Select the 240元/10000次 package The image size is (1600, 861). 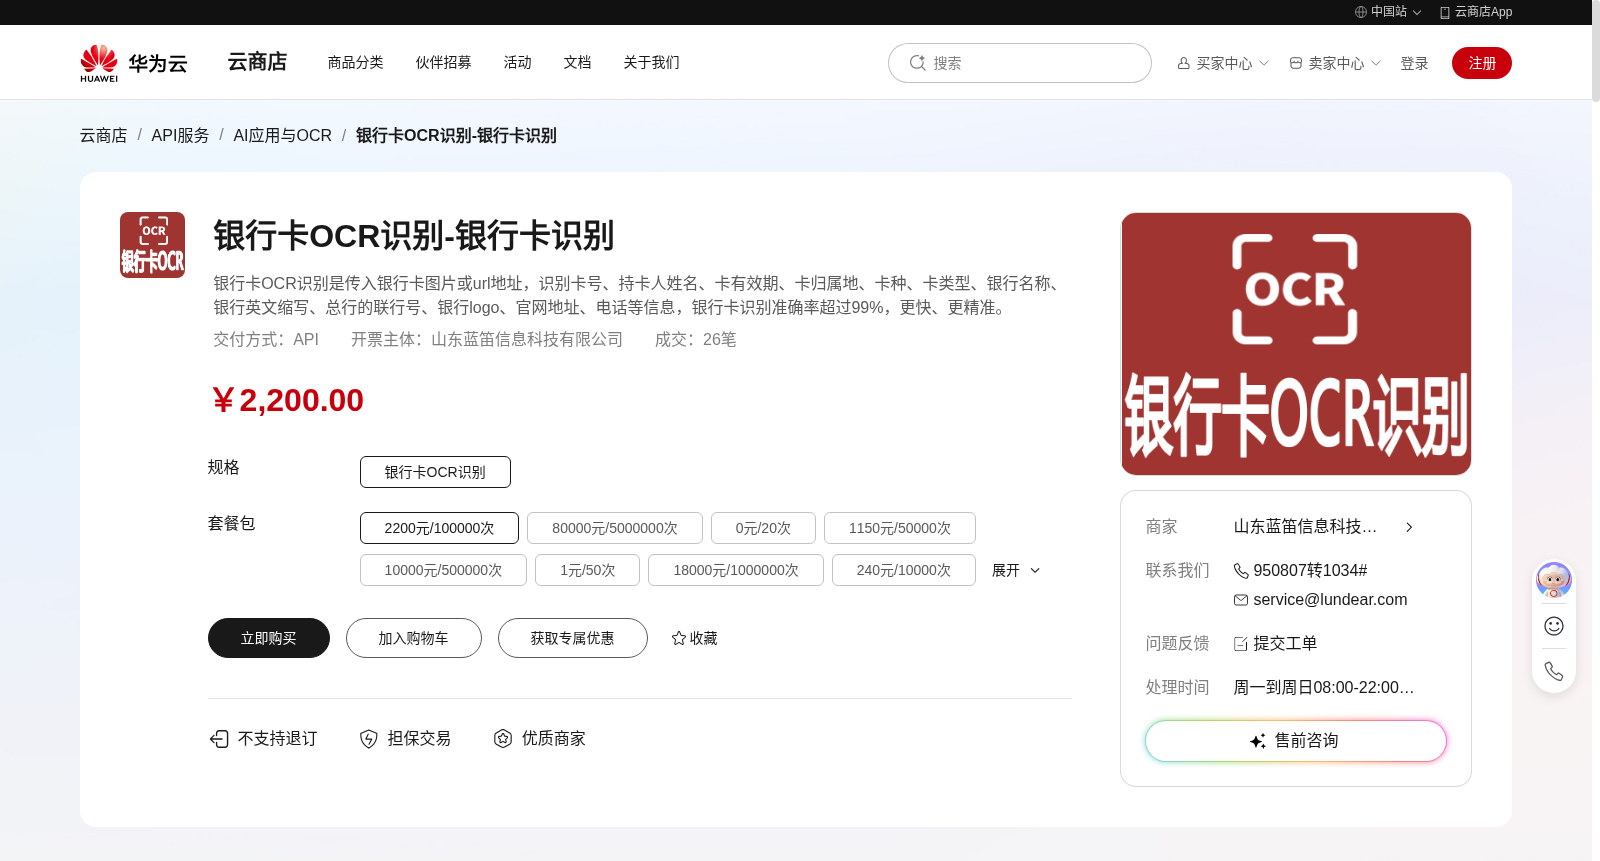[x=904, y=570]
